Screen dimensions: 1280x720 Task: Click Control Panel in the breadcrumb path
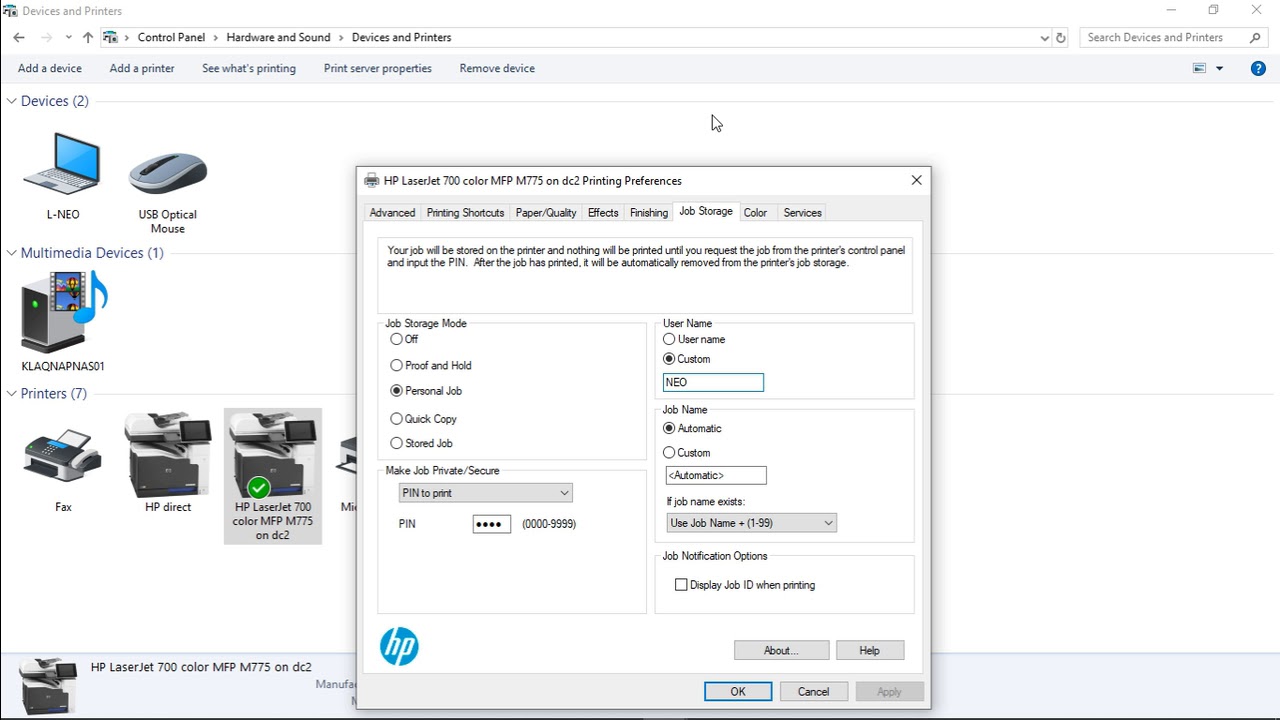(171, 37)
